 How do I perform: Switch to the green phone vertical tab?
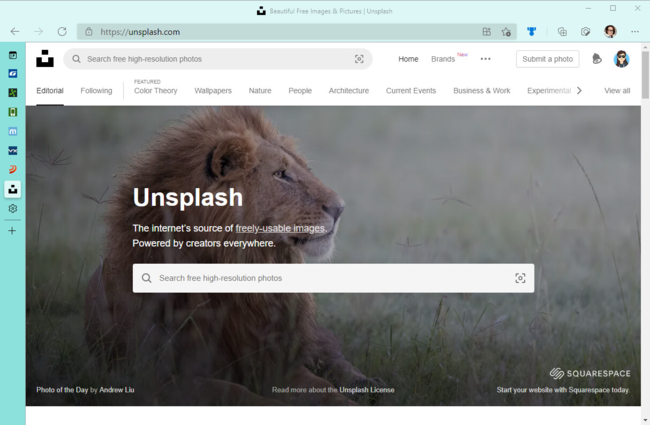coord(13,112)
